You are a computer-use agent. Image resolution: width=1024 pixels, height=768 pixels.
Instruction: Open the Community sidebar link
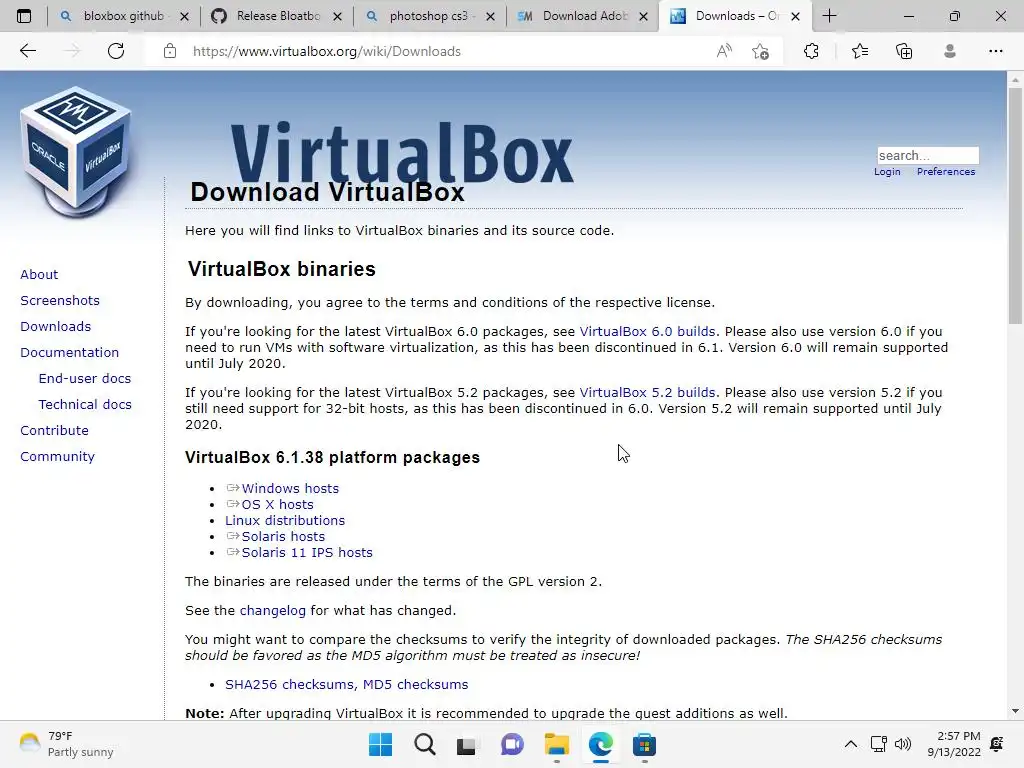tap(57, 457)
